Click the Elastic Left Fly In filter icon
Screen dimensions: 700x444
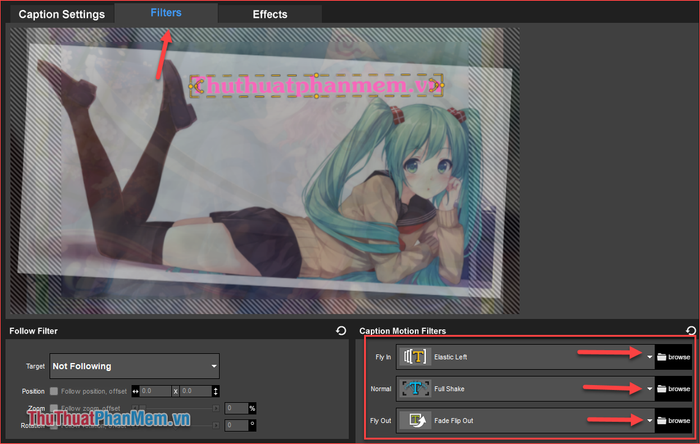tap(415, 357)
